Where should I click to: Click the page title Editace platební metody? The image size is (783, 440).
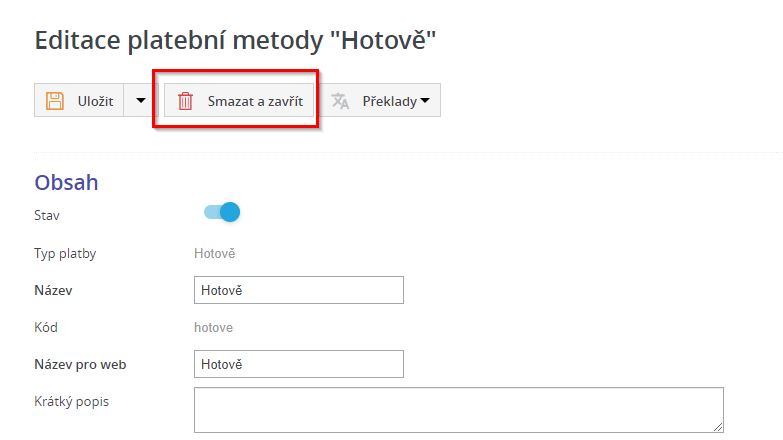coord(235,40)
